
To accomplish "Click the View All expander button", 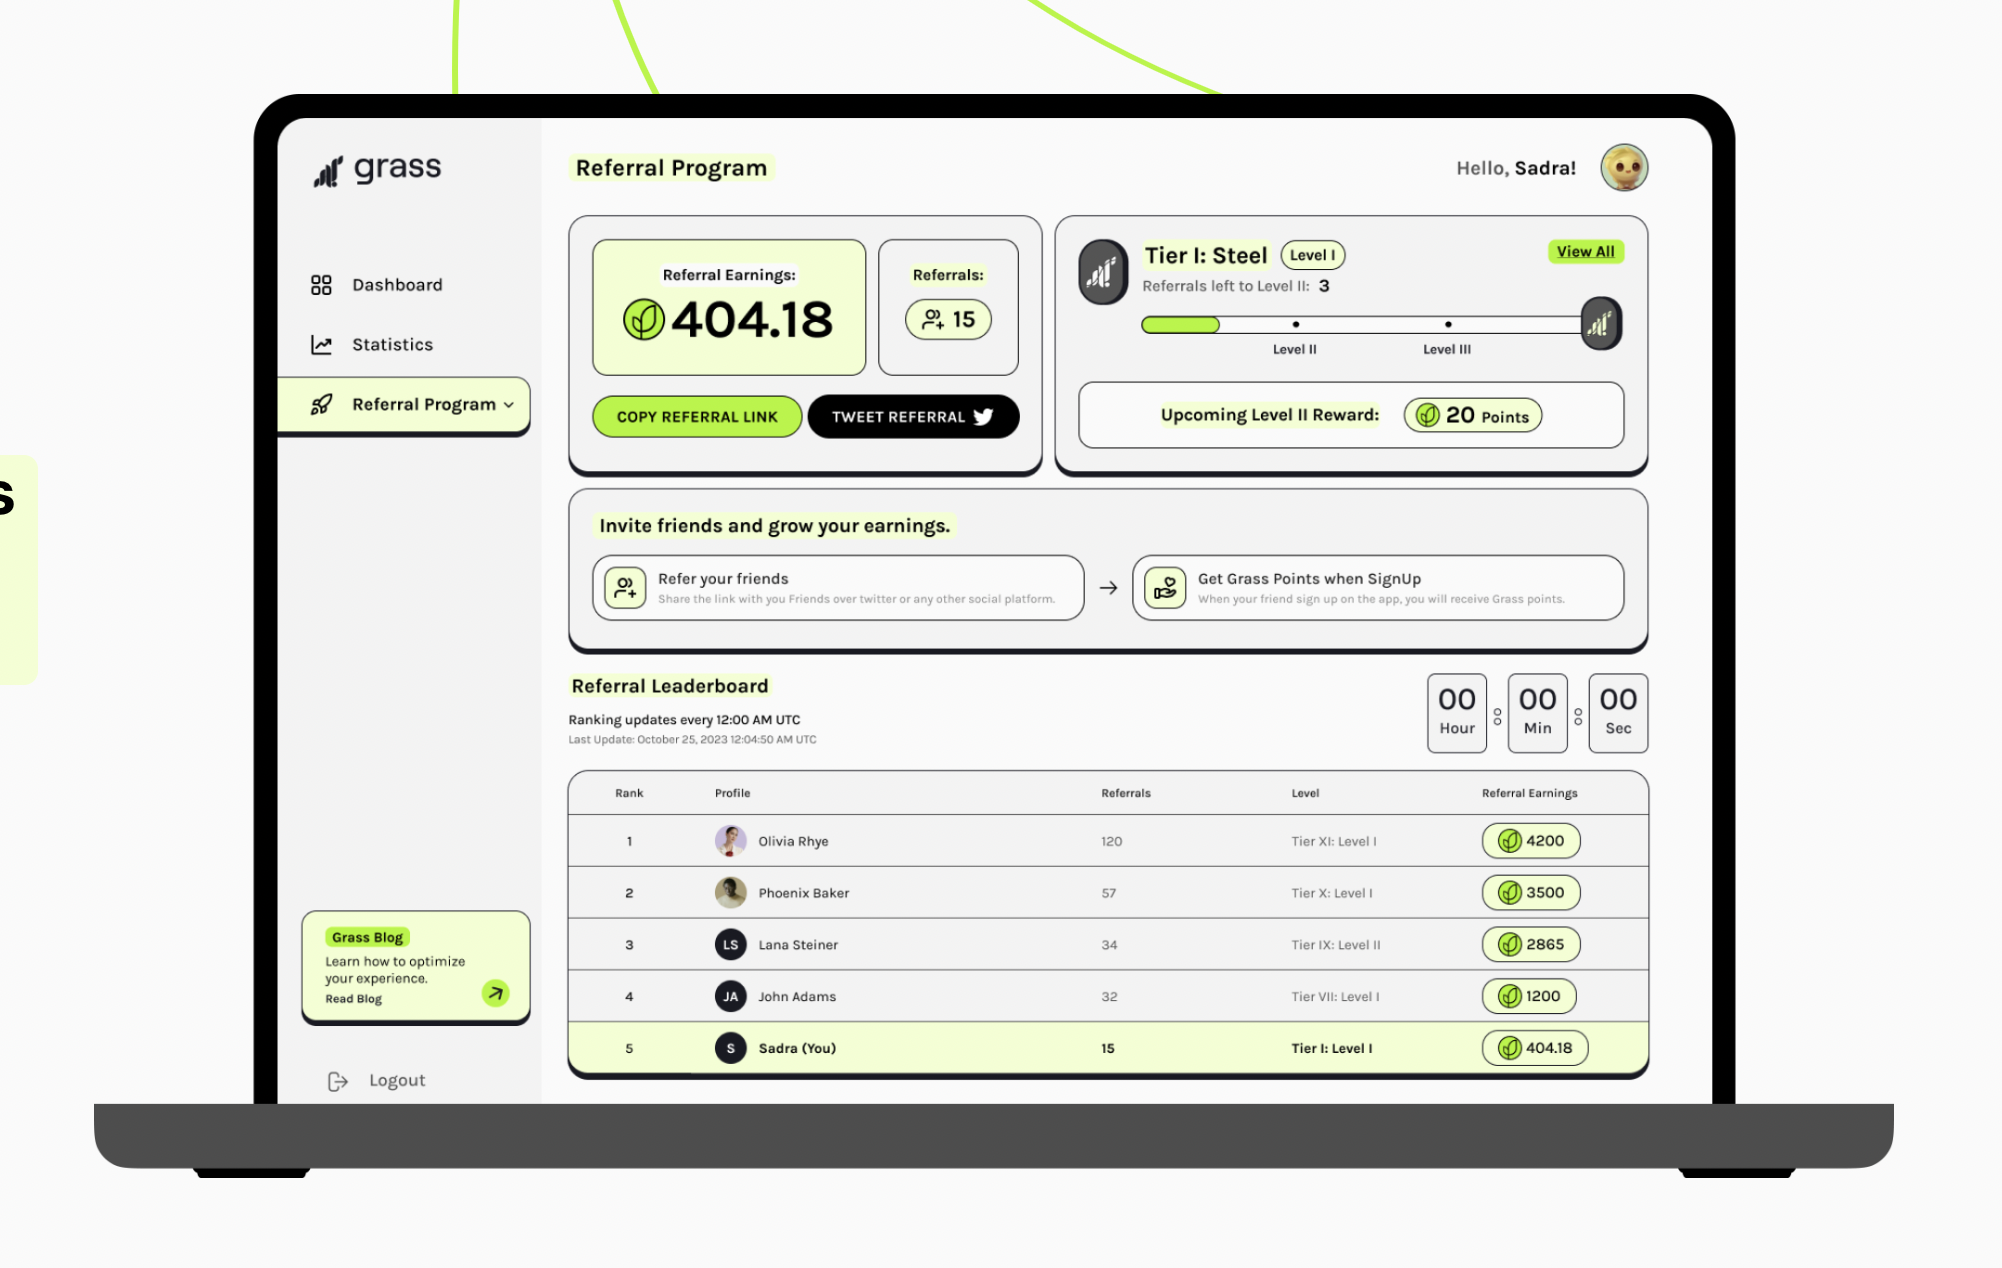I will point(1583,251).
